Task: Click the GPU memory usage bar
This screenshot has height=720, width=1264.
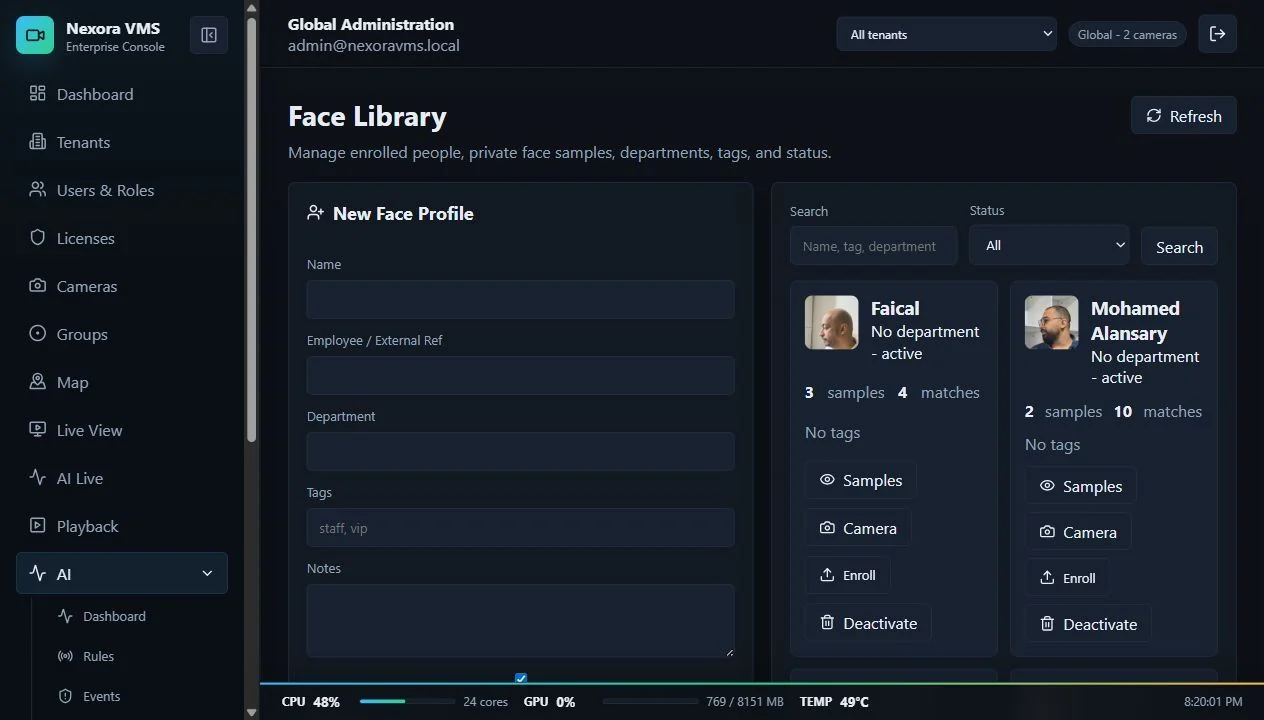Action: [x=649, y=702]
